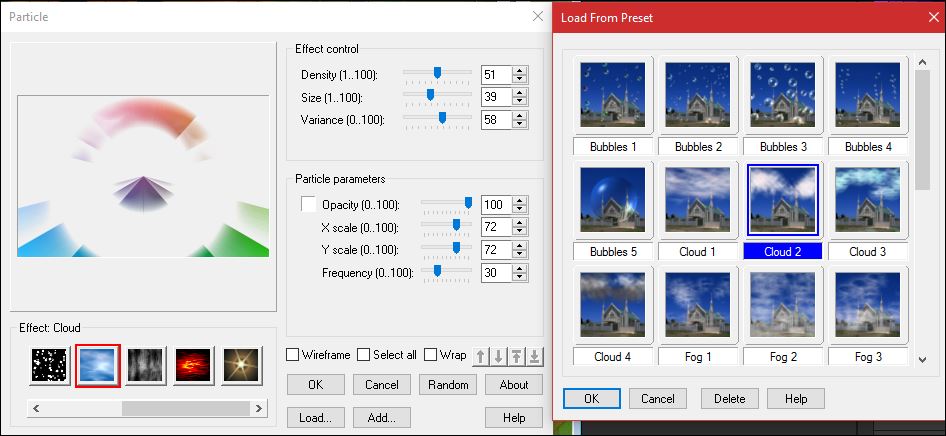Click the Density slider handle
Viewport: 946px width, 436px height.
pyautogui.click(x=437, y=73)
